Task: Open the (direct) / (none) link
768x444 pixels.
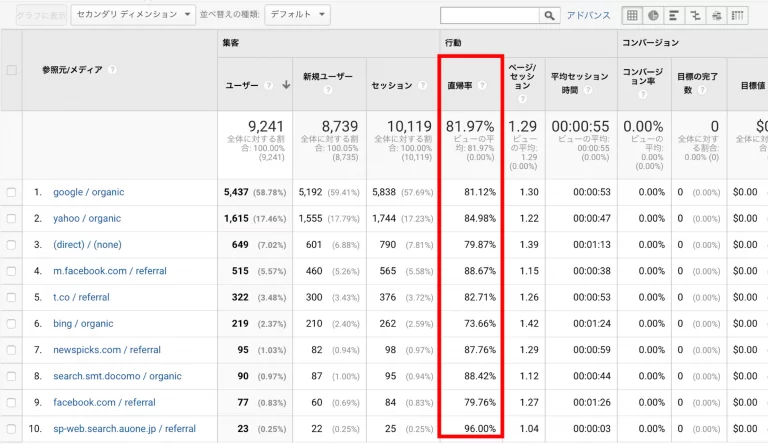Action: (87, 245)
